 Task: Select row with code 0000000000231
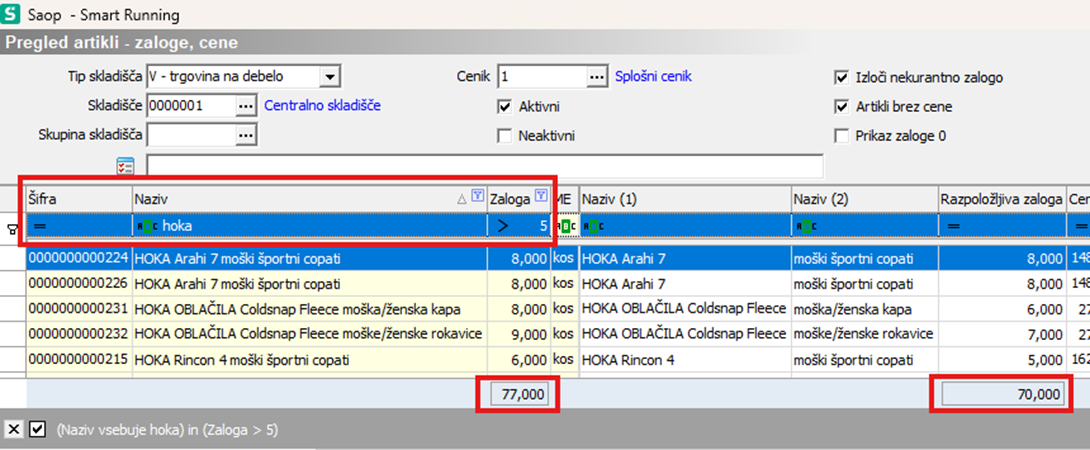(79, 310)
